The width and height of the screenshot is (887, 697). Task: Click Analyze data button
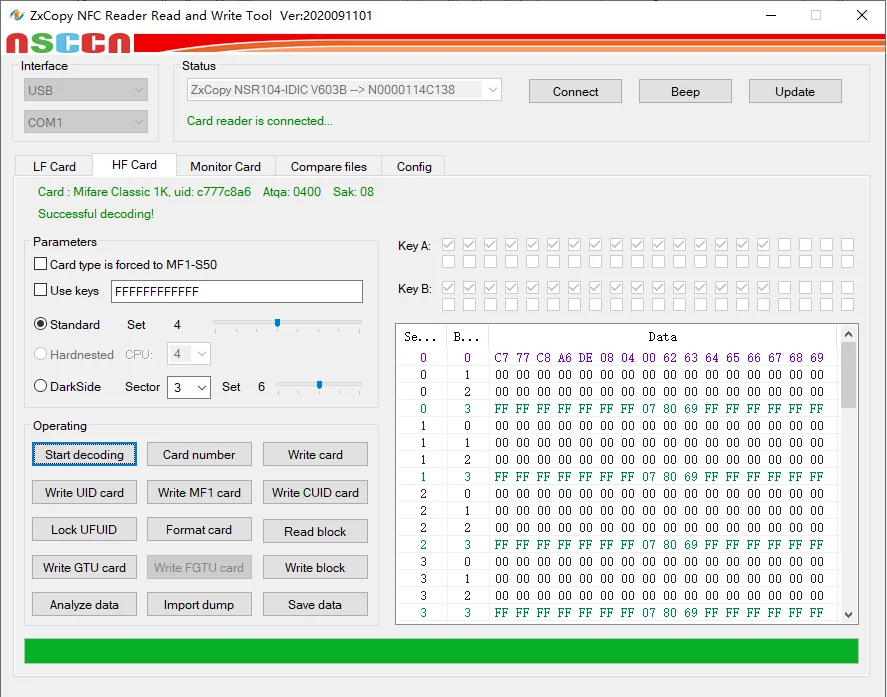(84, 604)
